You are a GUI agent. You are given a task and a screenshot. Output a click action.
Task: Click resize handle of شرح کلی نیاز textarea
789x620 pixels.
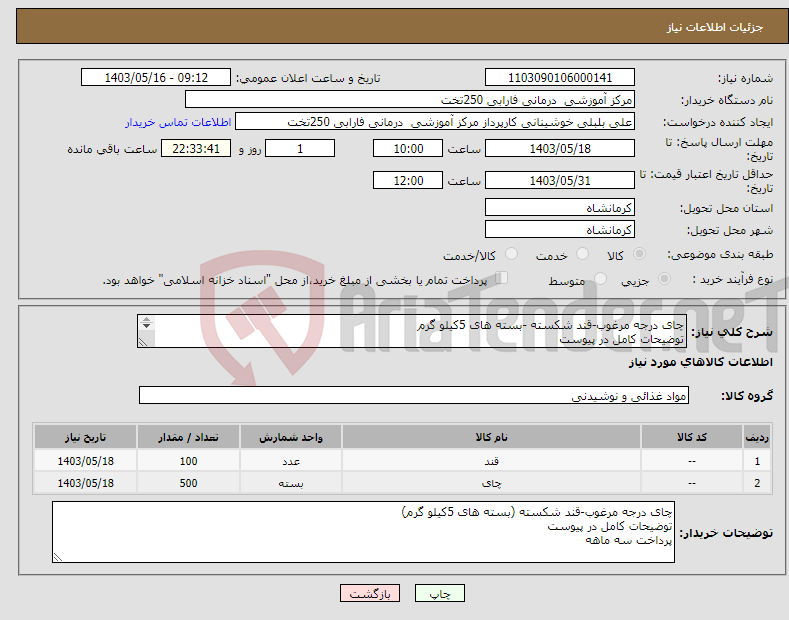click(143, 342)
